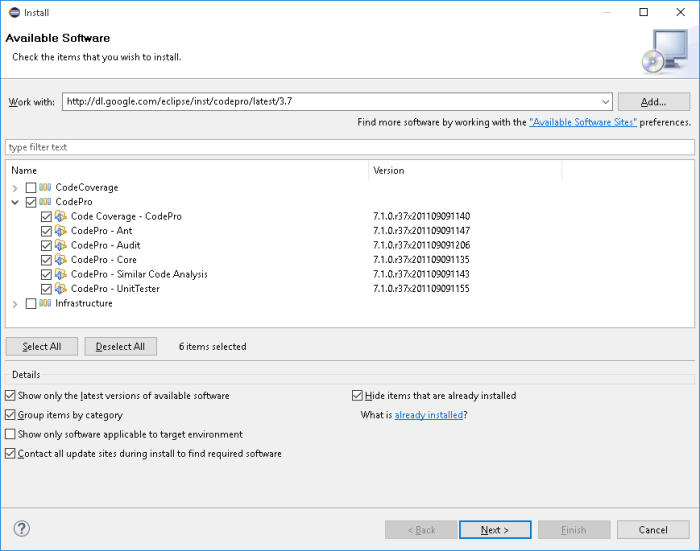Focus the type filter text field
Image resolution: width=700 pixels, height=551 pixels.
(350, 147)
